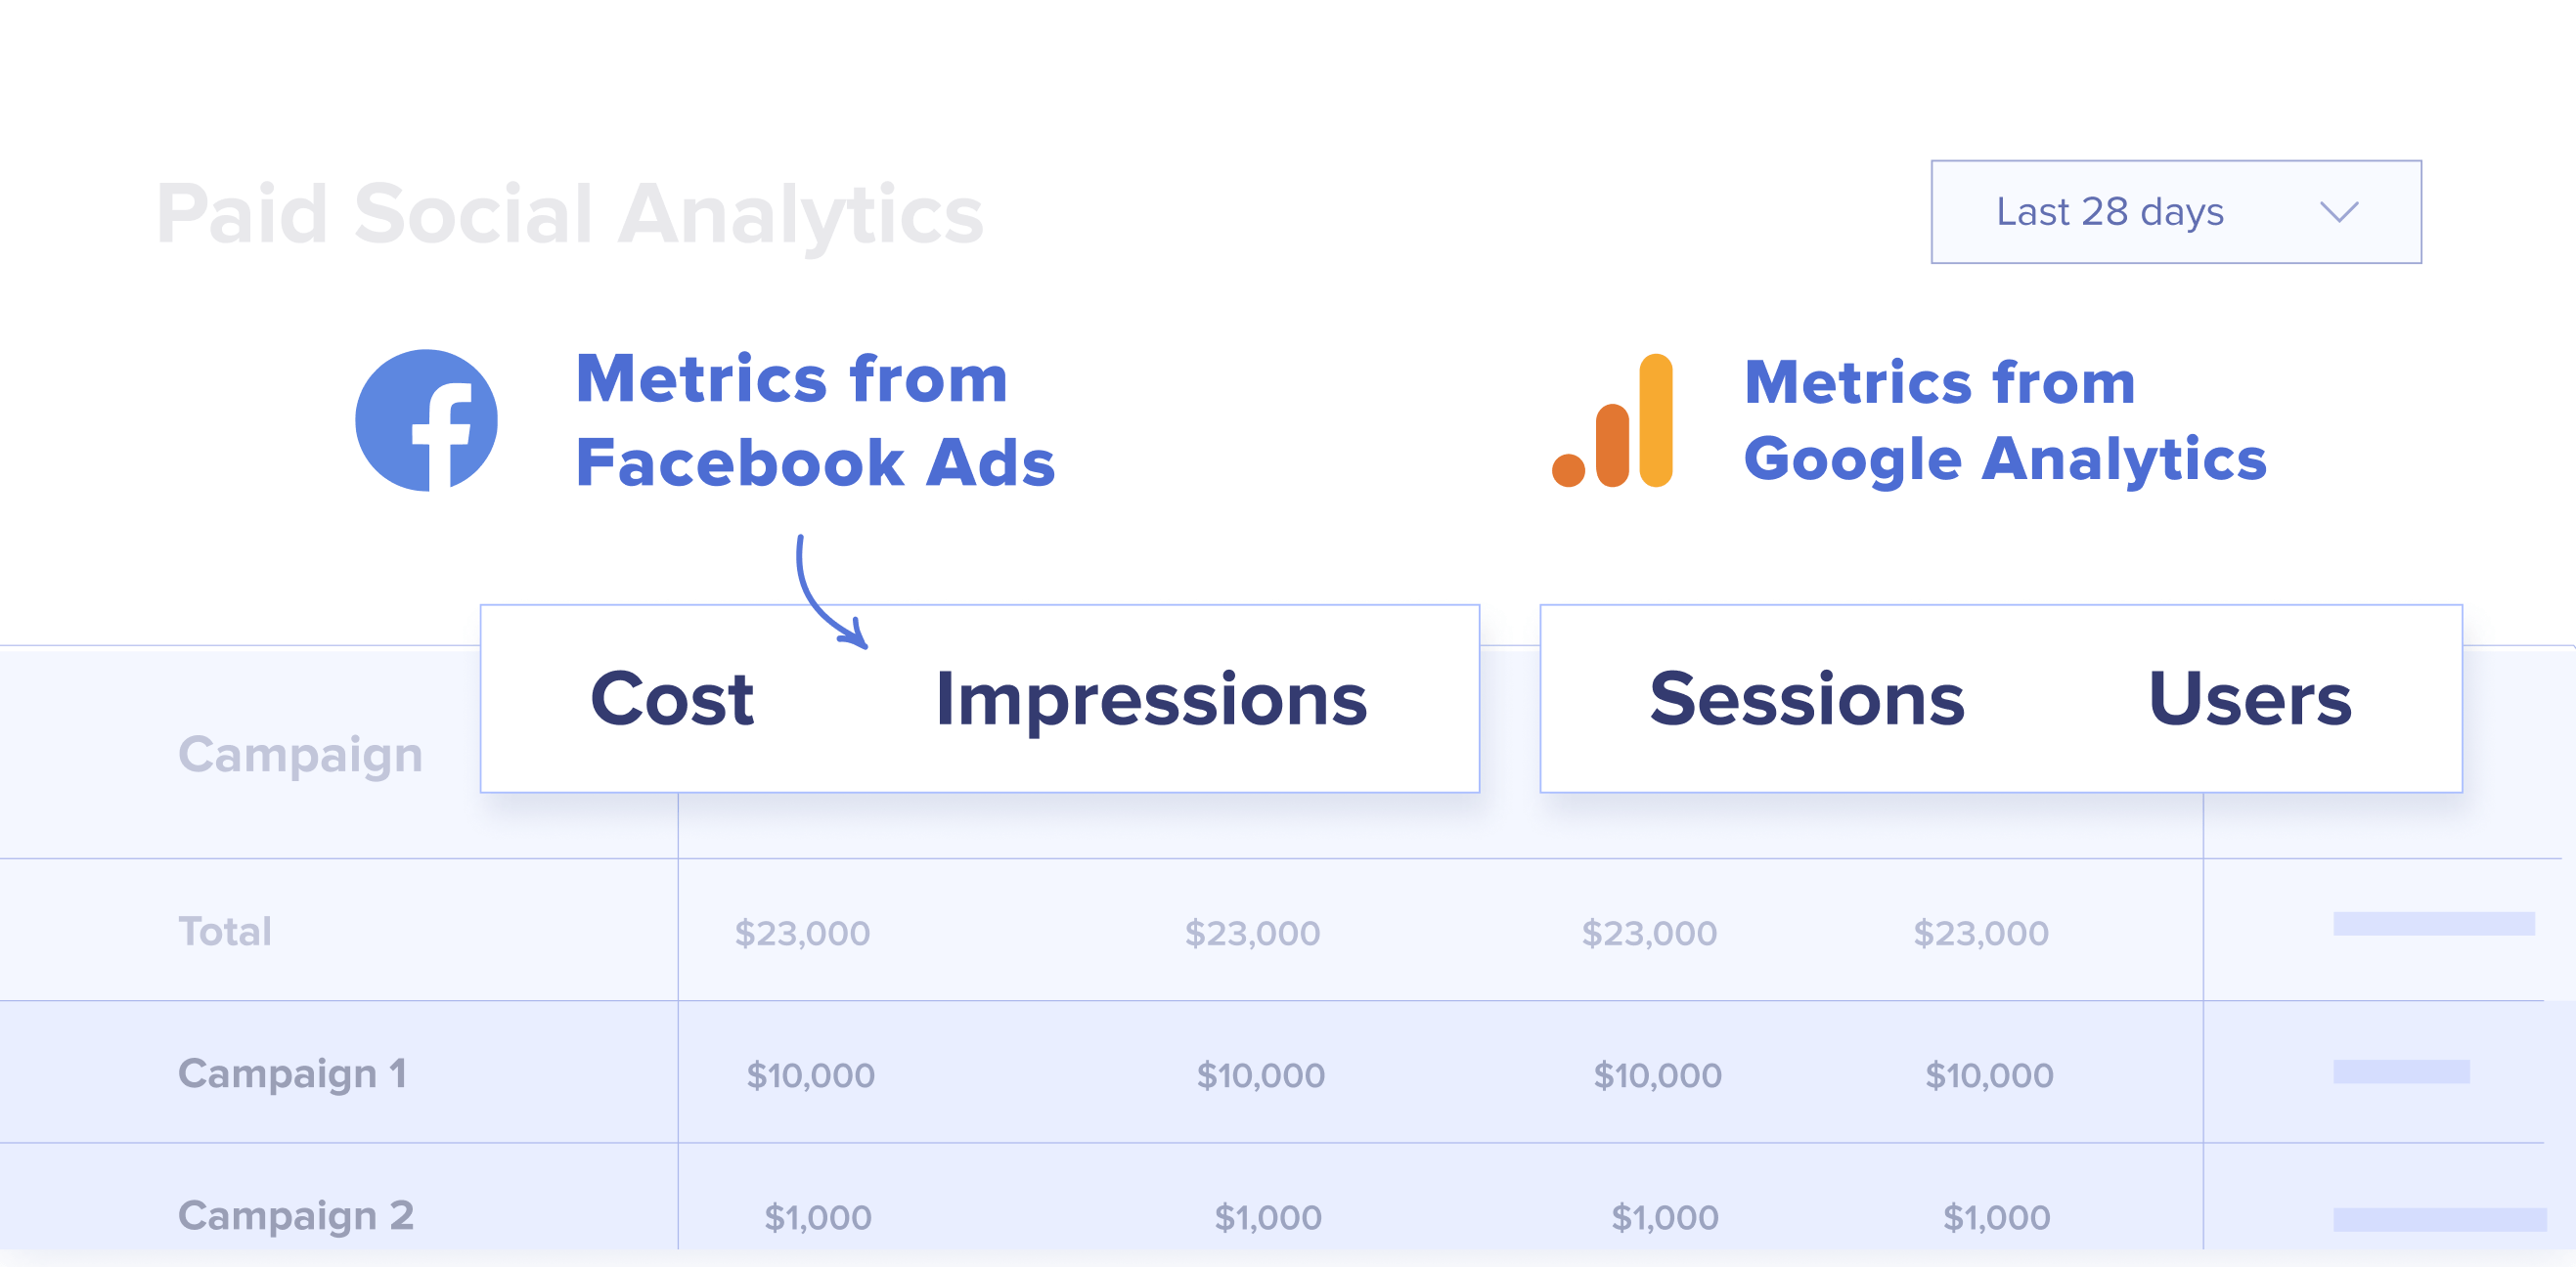The image size is (2576, 1267).
Task: Open the Last 28 days dropdown
Action: [x=2175, y=212]
